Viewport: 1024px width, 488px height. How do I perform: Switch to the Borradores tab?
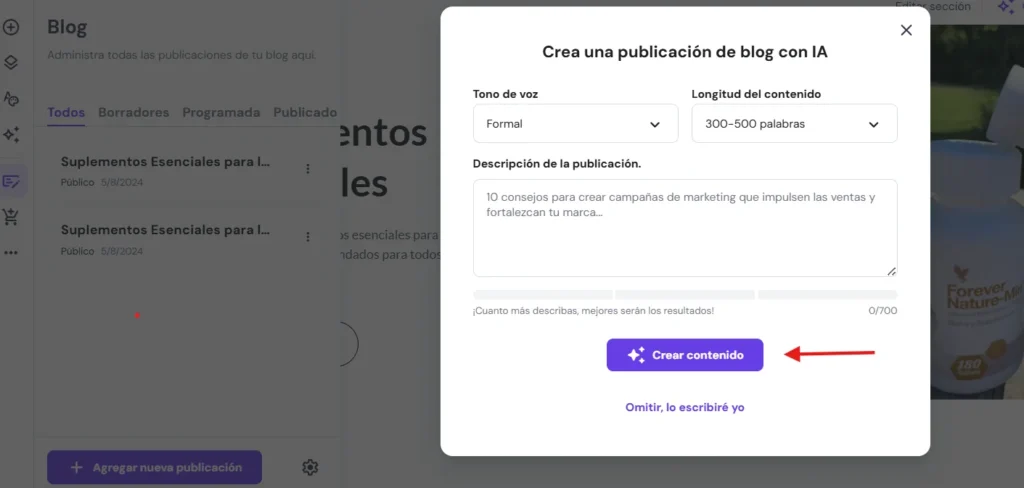(x=133, y=113)
